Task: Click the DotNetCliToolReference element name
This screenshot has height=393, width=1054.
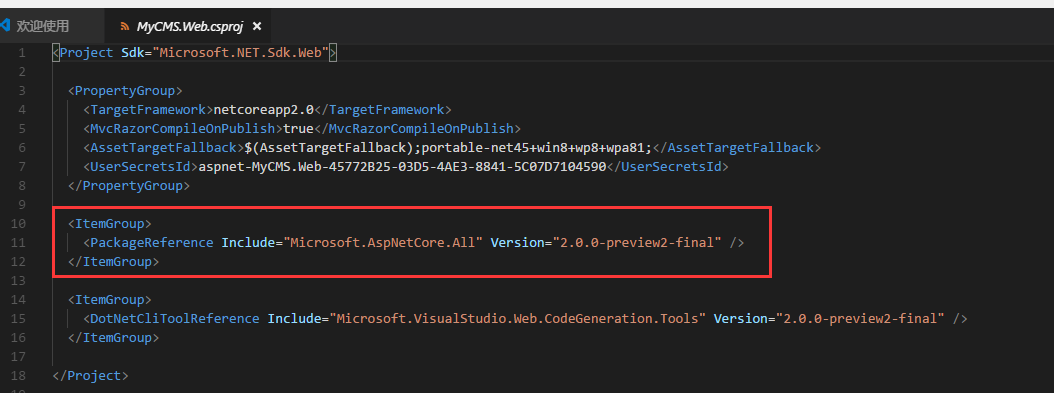Action: (175, 318)
